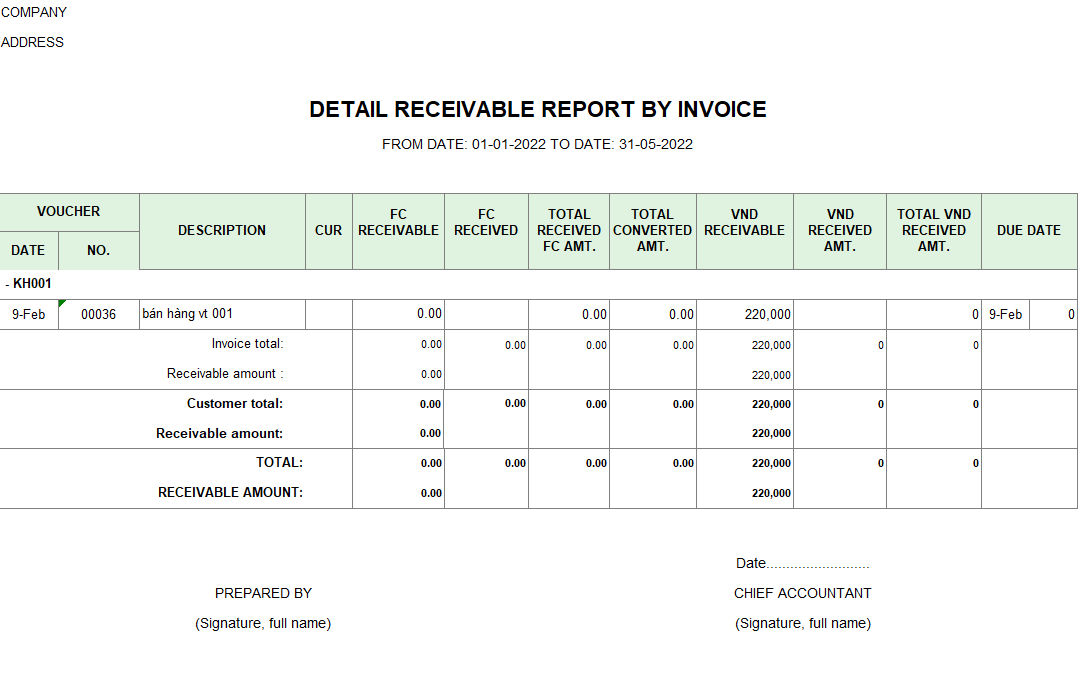The width and height of the screenshot is (1092, 693).
Task: Click the ADDRESS label
Action: pos(32,42)
